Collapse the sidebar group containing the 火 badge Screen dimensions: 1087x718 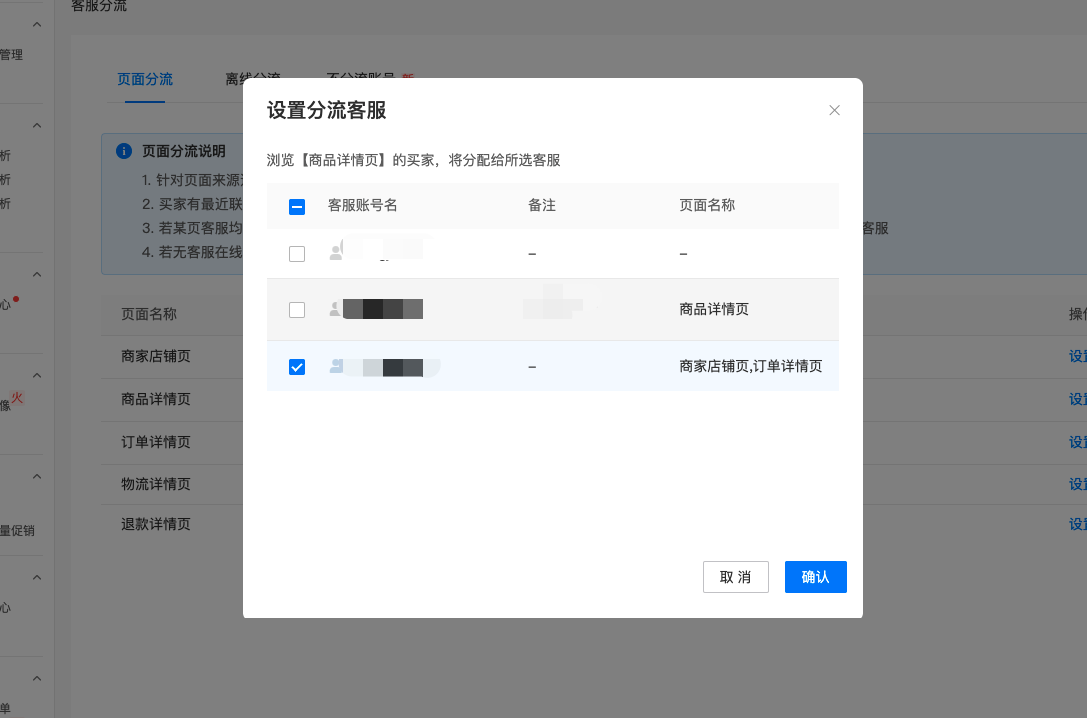(37, 375)
